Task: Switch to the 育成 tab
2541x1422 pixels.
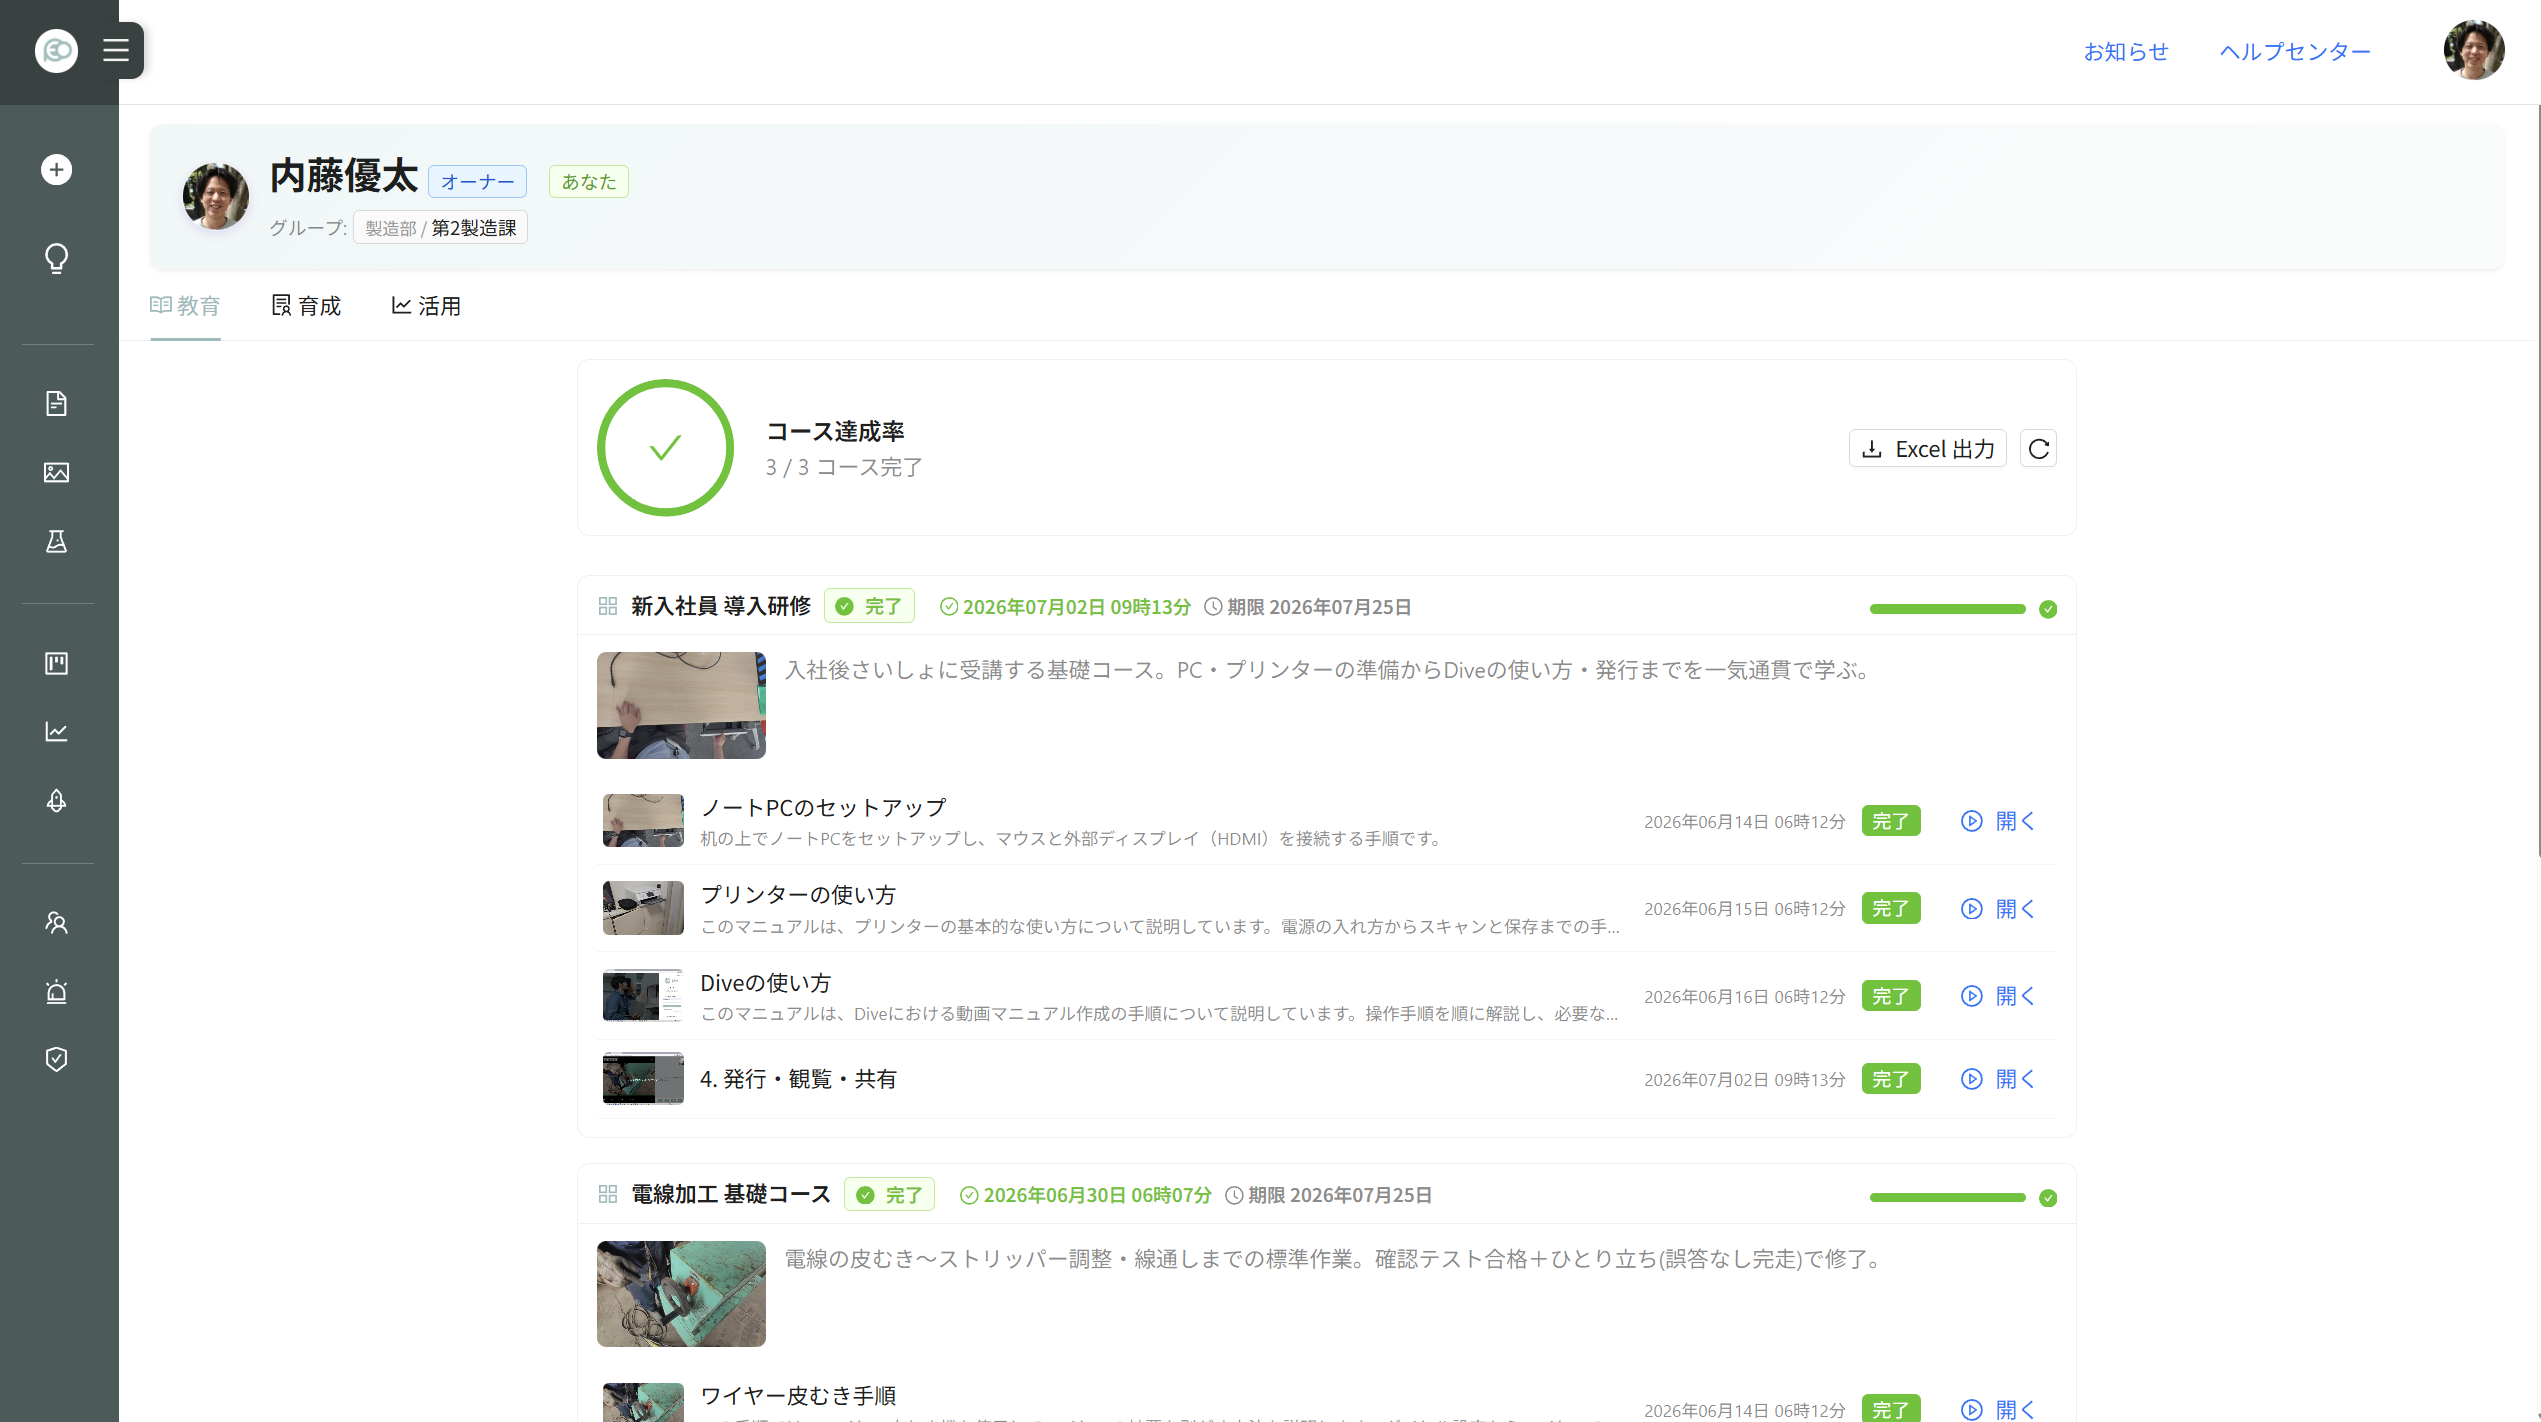Action: coord(306,306)
